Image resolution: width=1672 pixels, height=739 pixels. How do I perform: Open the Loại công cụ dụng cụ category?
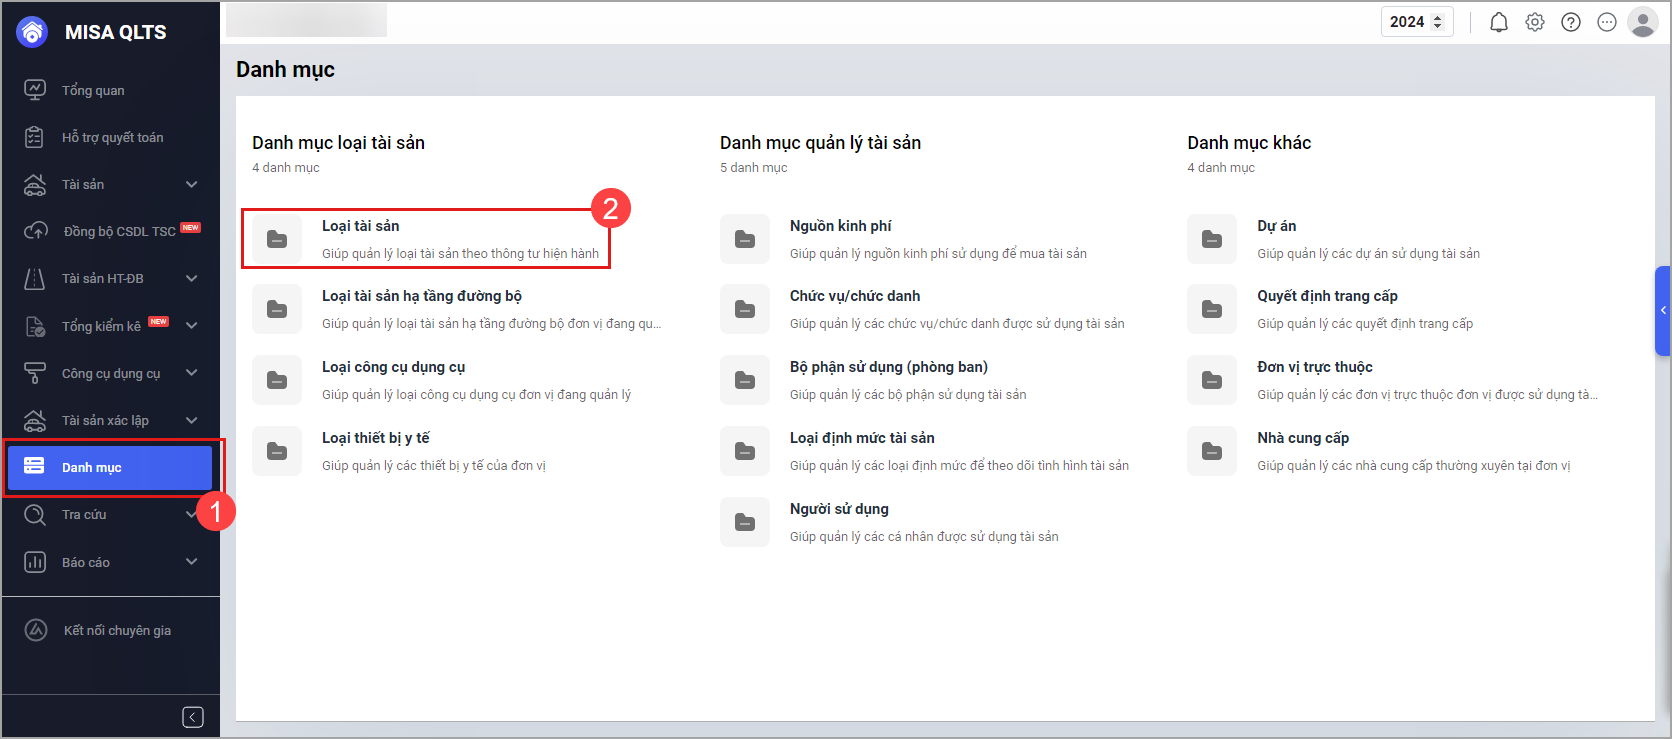coord(443,380)
